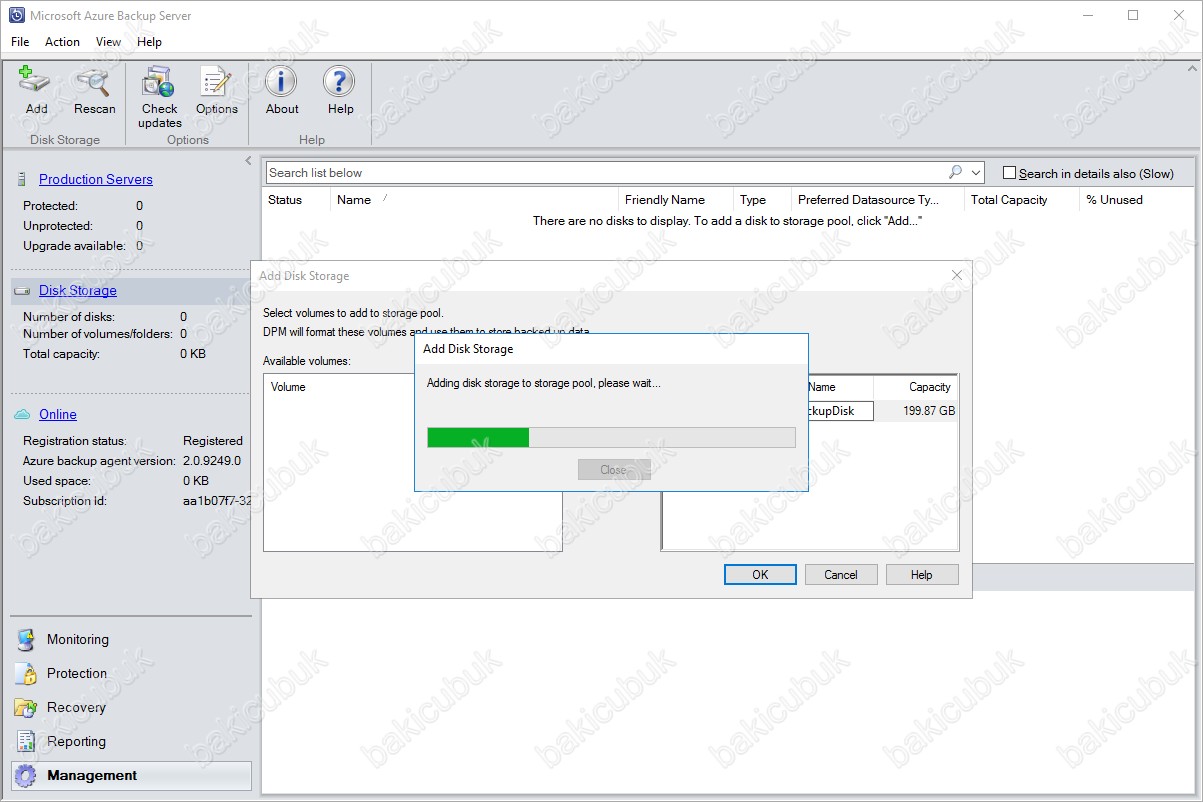
Task: Select the Management workspace
Action: coord(131,776)
